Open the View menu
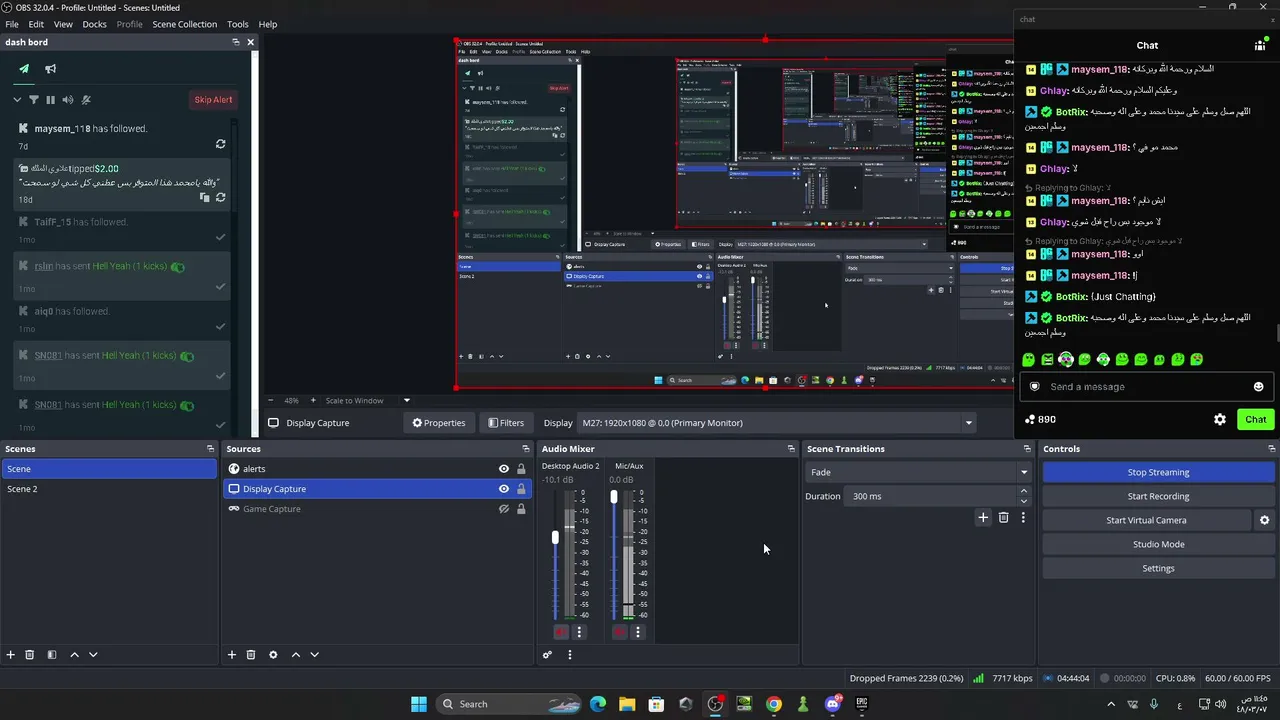 63,24
